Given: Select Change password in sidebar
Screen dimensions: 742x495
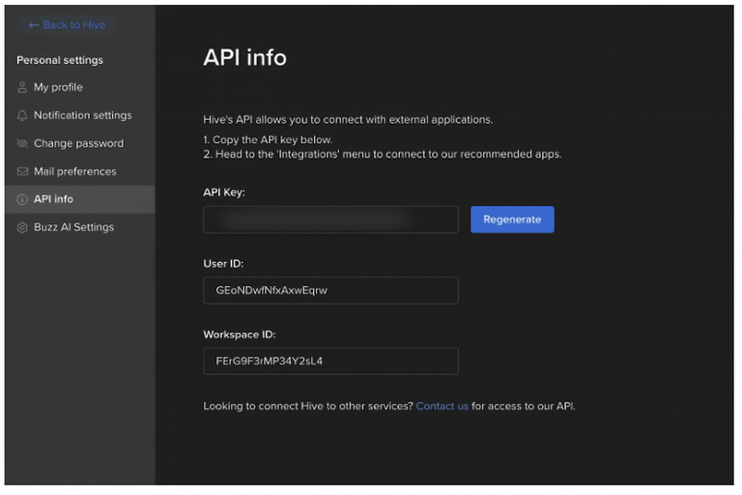Looking at the screenshot, I should [x=80, y=143].
